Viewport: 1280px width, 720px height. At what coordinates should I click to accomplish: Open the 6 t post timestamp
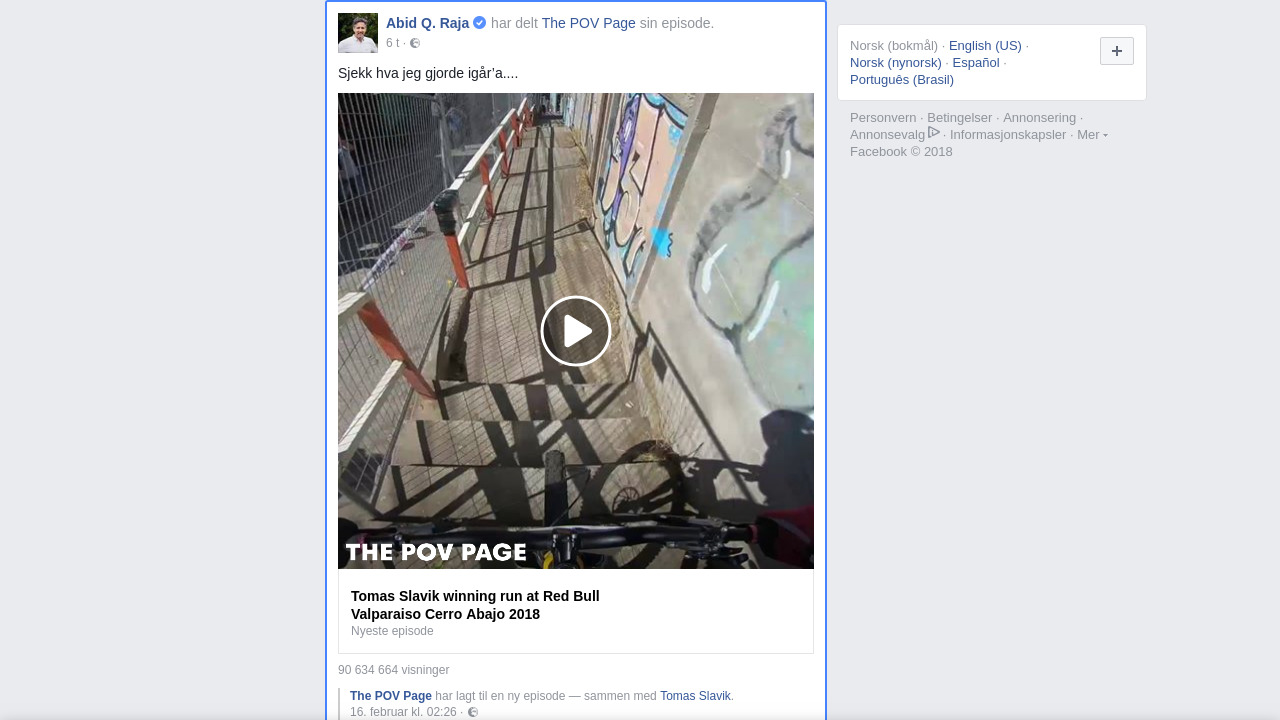[392, 43]
